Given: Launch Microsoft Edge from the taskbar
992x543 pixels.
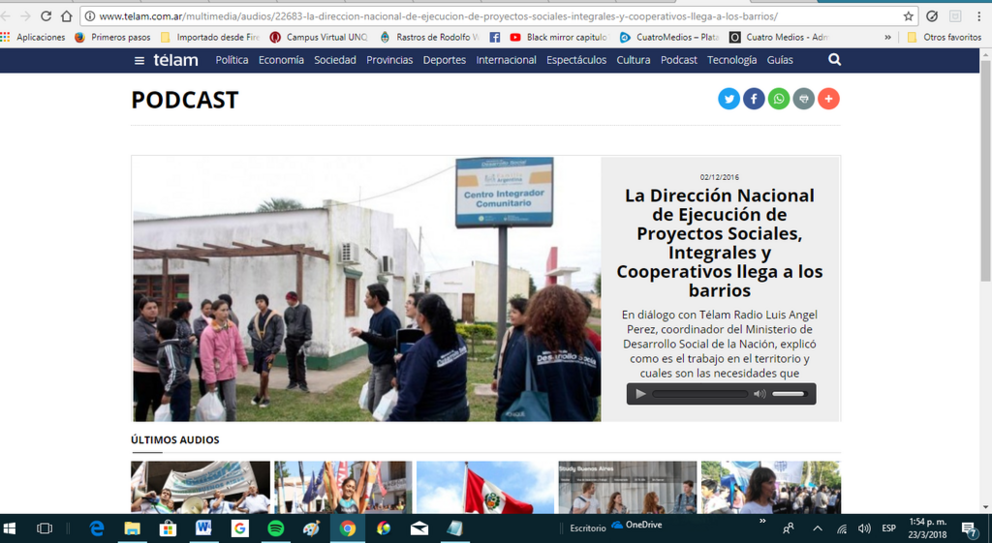Looking at the screenshot, I should (x=96, y=528).
